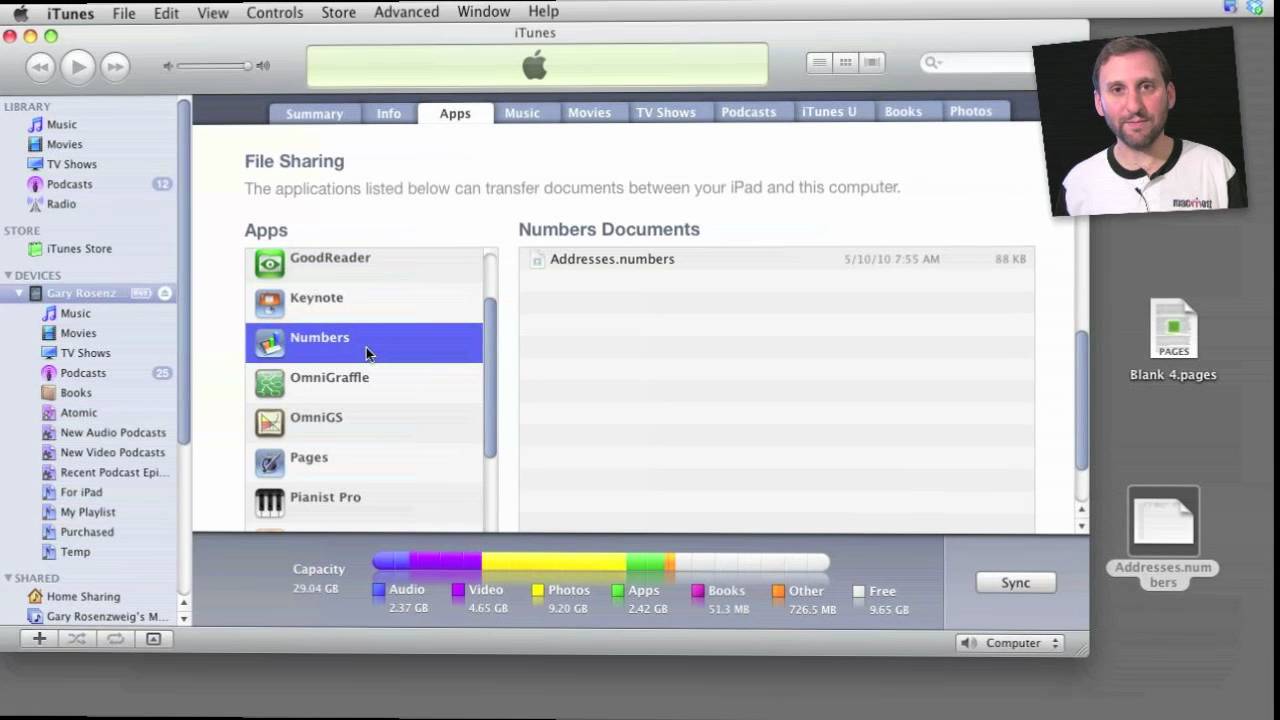Click the add playlist plus button
Viewport: 1280px width, 720px height.
(39, 638)
